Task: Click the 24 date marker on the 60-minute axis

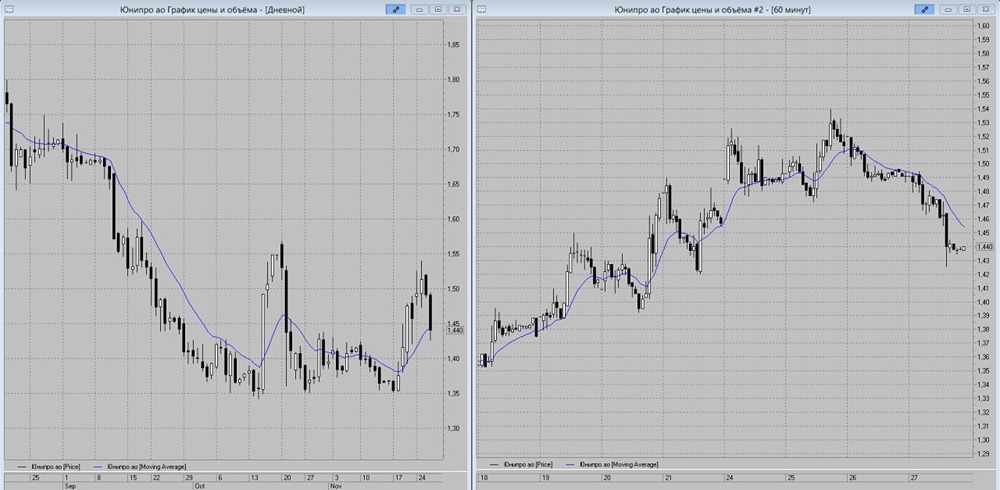Action: pyautogui.click(x=729, y=478)
